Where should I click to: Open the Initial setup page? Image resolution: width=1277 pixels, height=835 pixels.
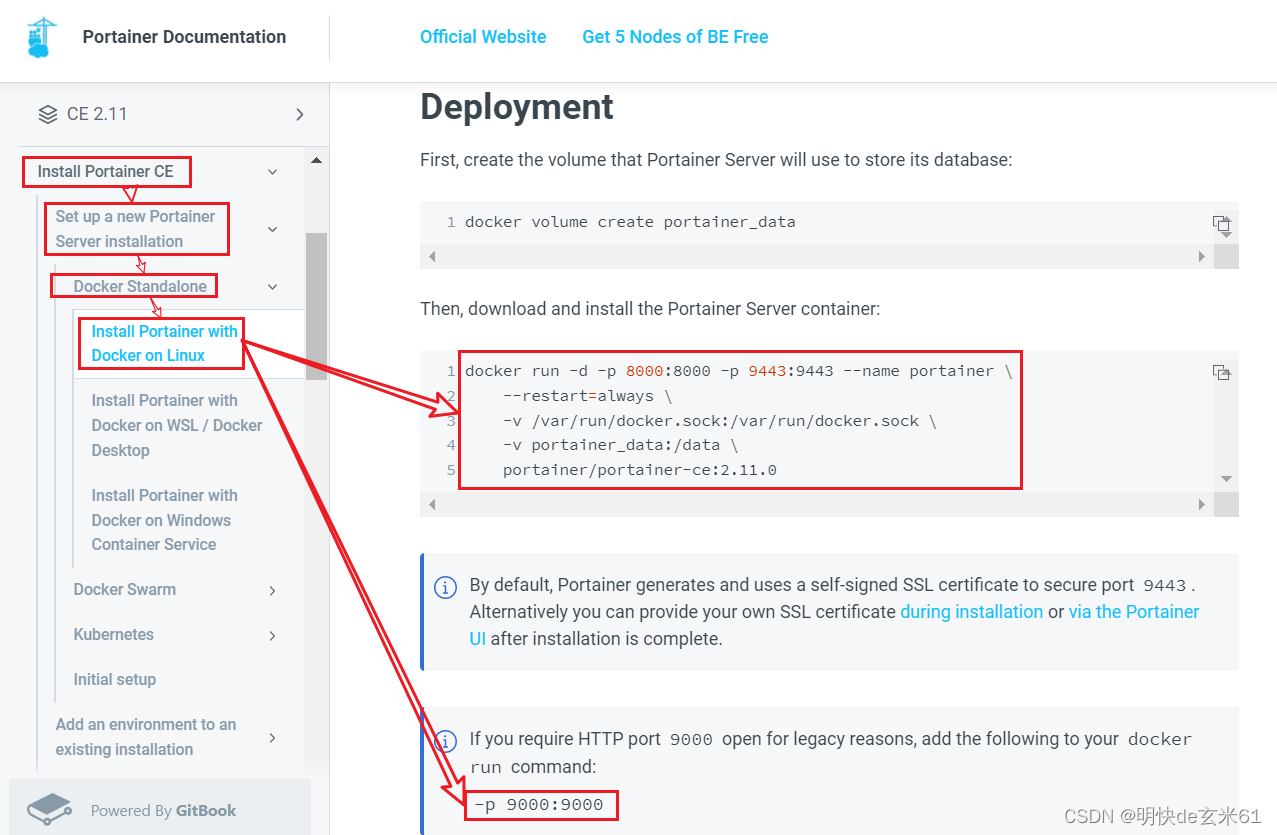click(115, 679)
